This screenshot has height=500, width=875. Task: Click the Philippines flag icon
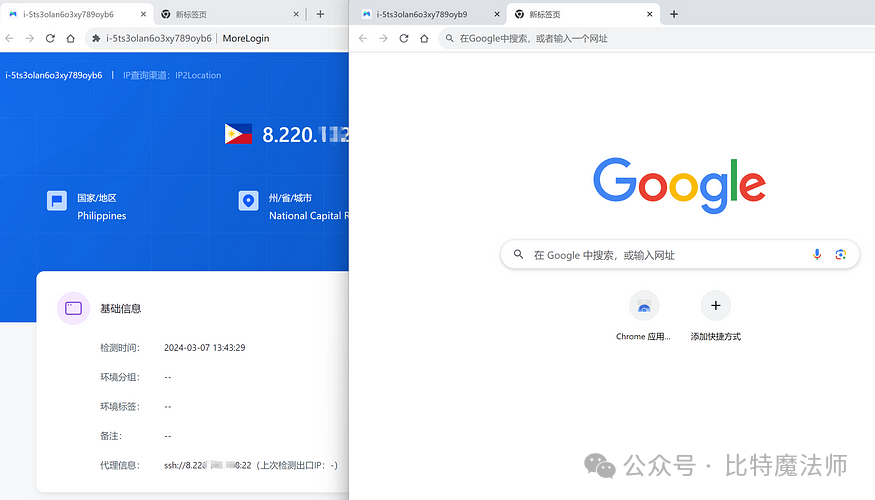click(238, 134)
